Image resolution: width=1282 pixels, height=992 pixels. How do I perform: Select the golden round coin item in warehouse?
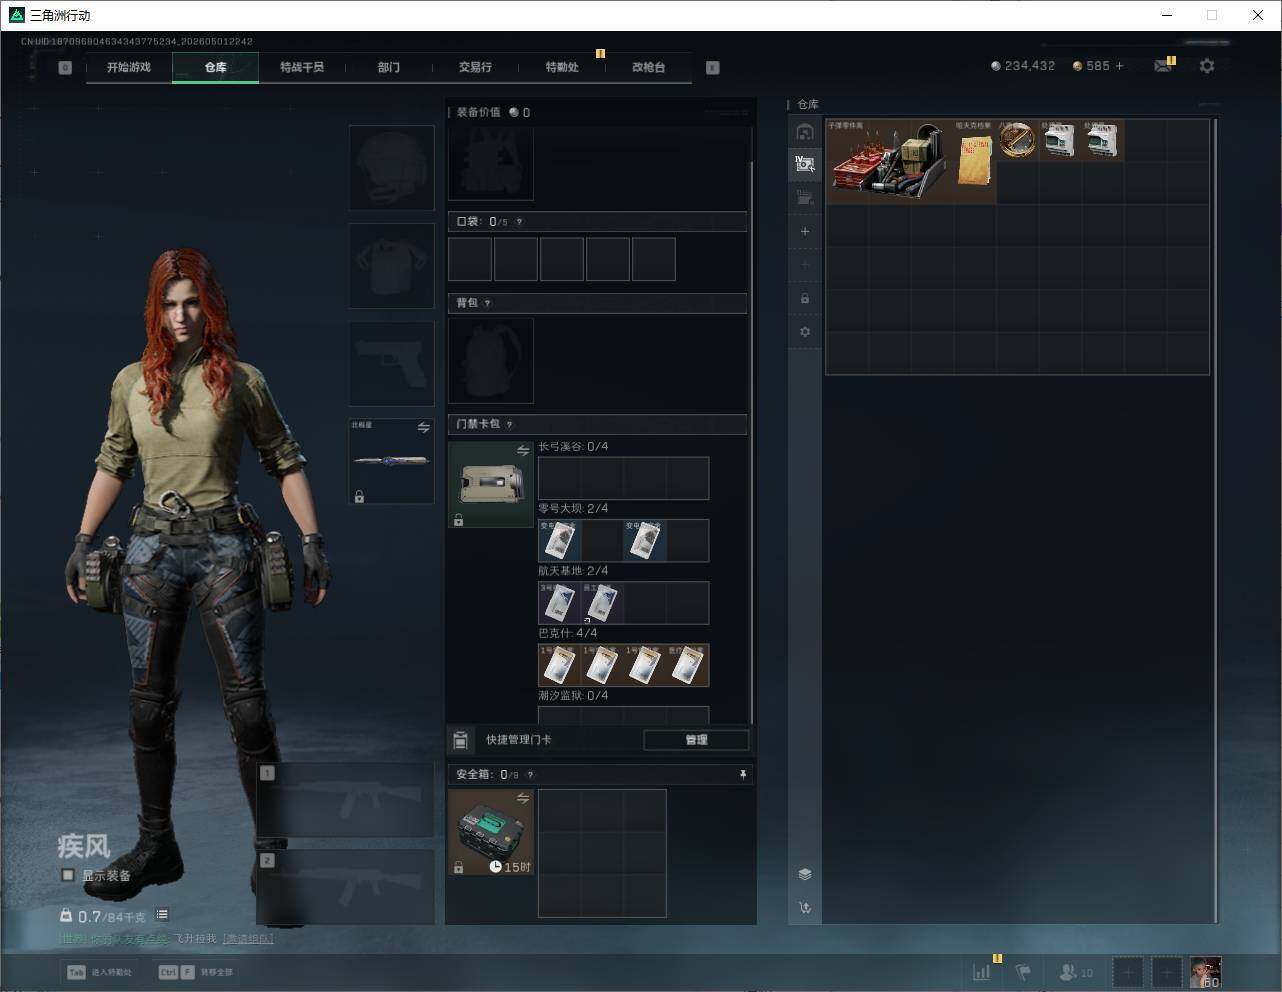tap(1017, 140)
